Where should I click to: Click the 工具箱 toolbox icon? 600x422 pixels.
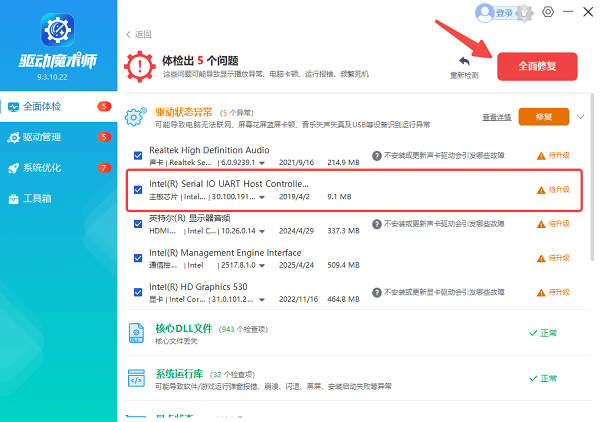13,199
